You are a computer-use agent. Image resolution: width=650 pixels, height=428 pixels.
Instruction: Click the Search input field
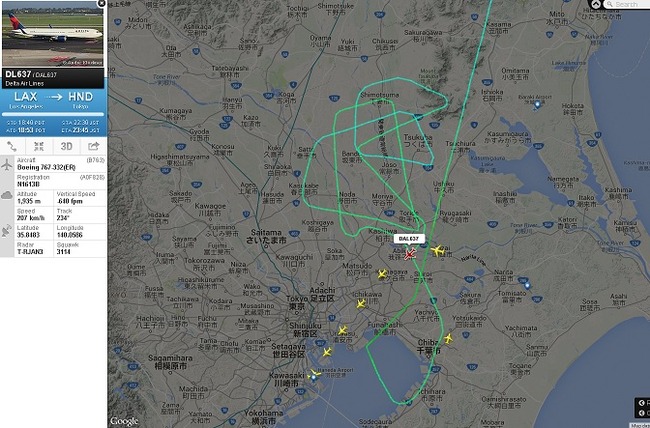point(628,4)
